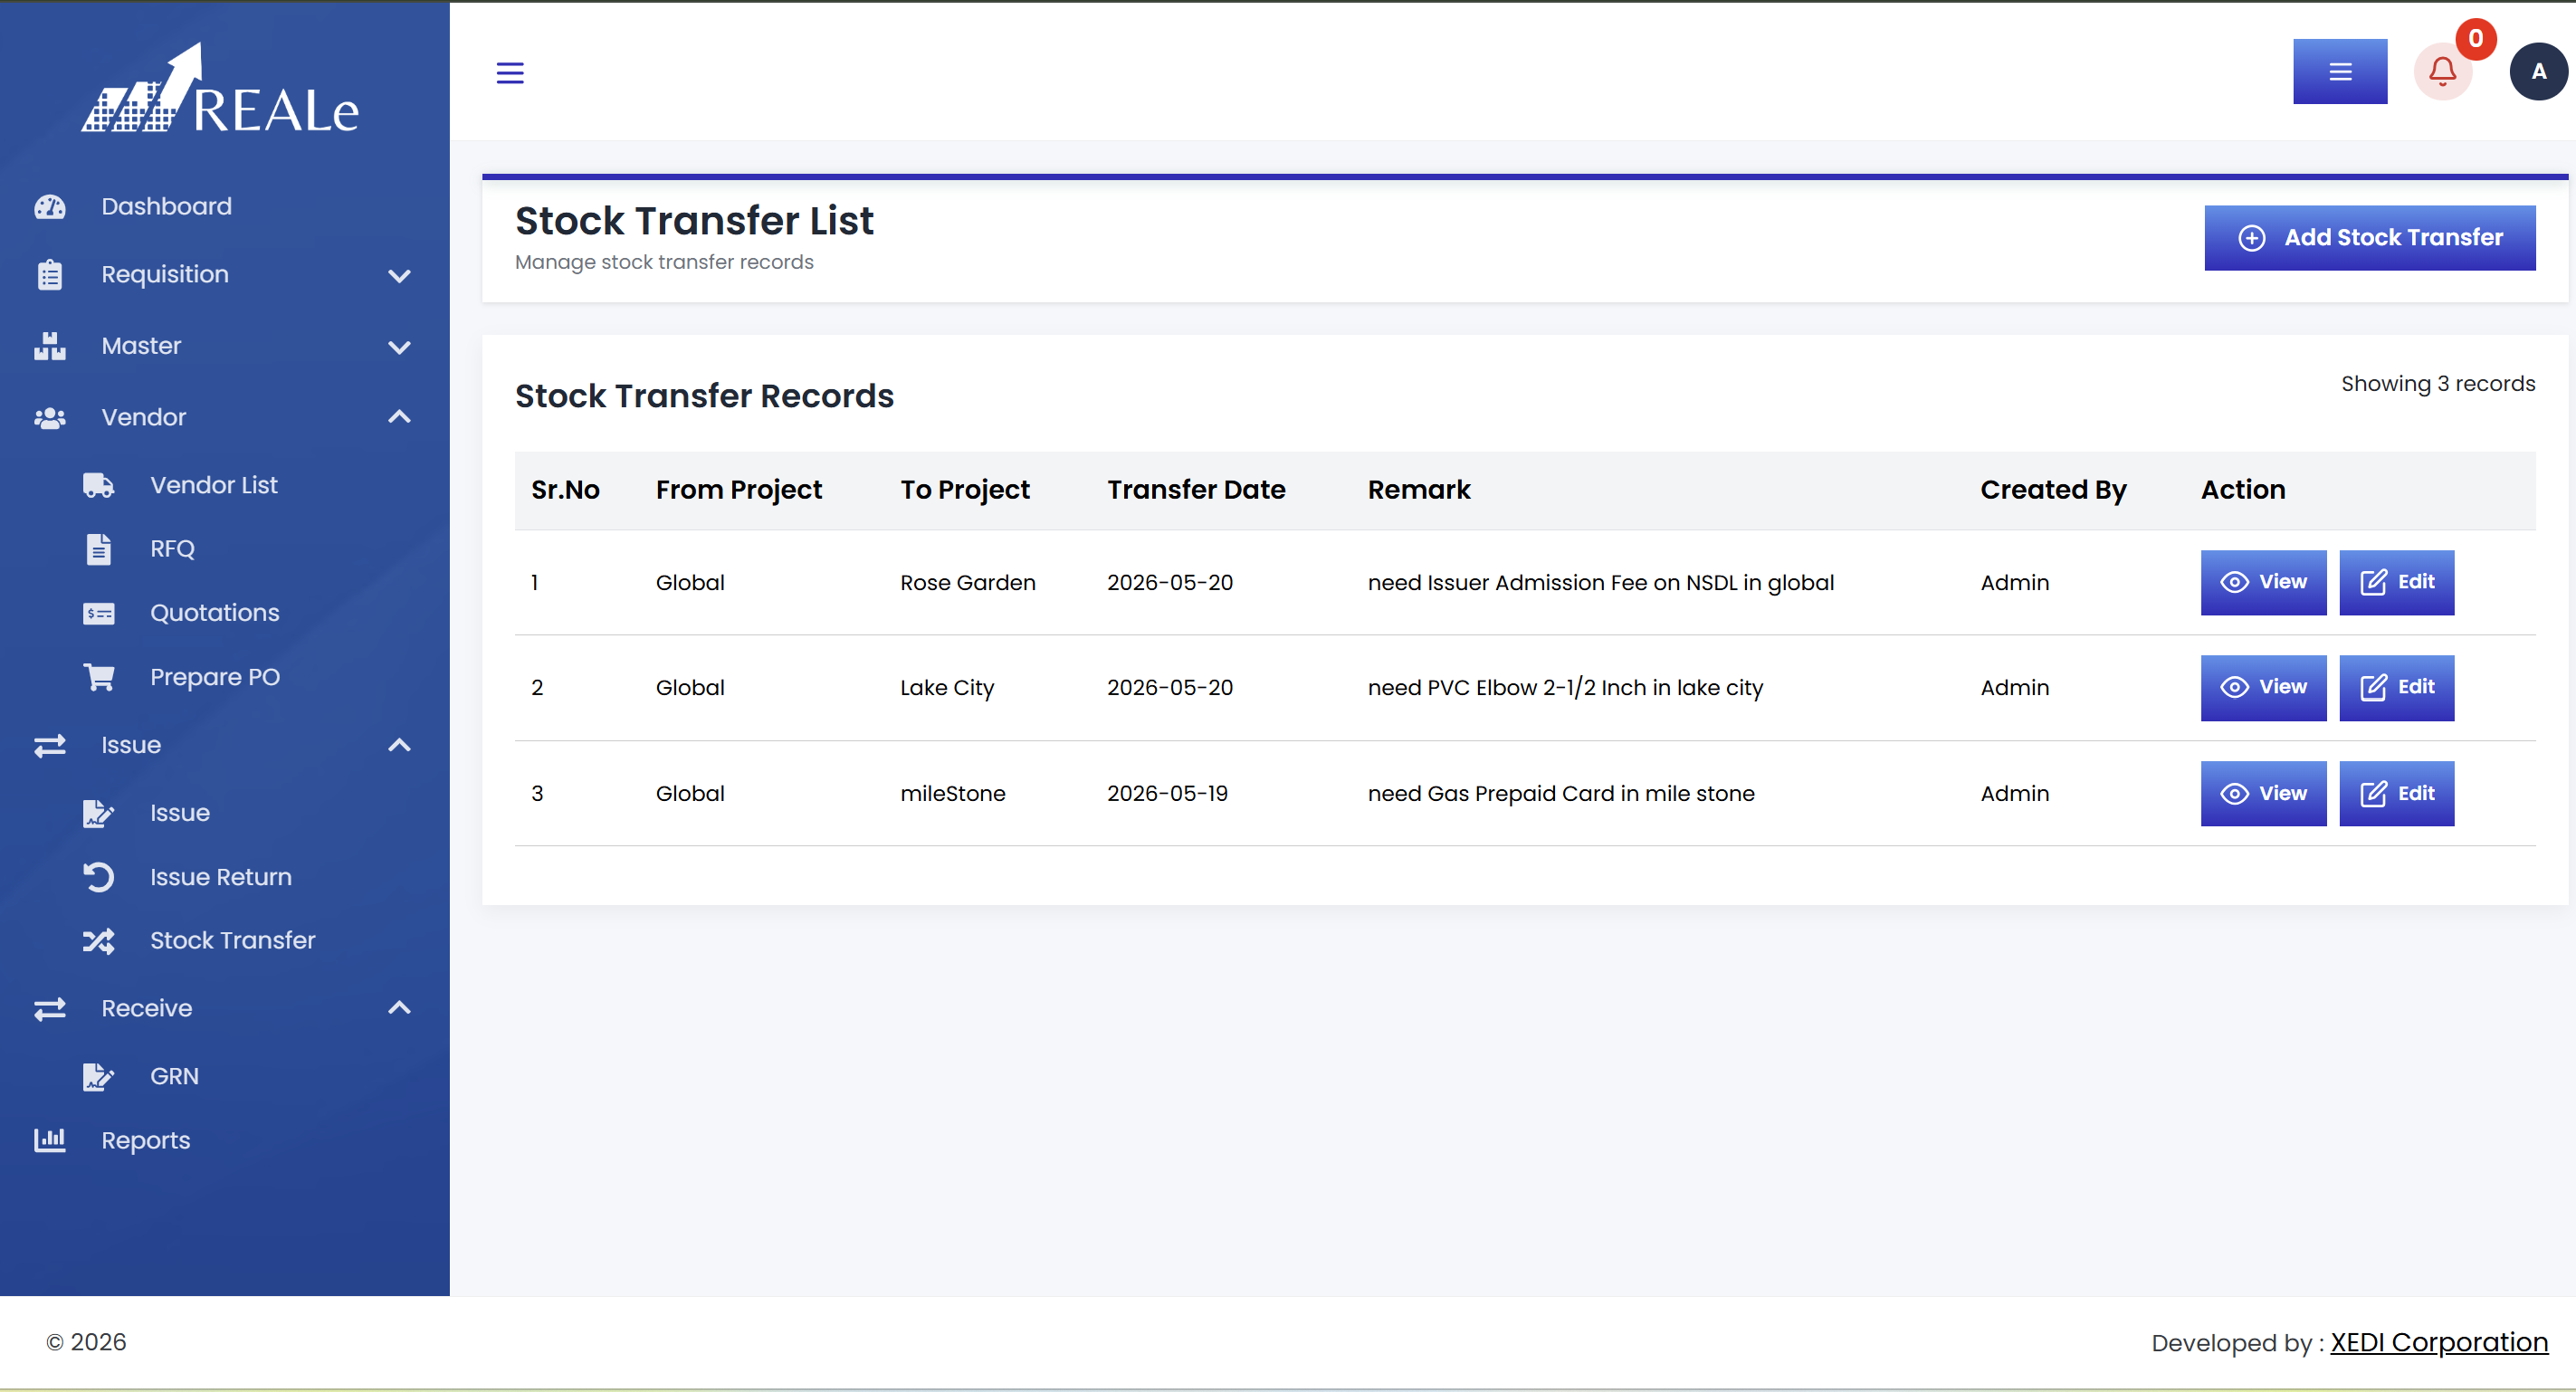This screenshot has height=1392, width=2576.
Task: Collapse the Vendor chevron
Action: pyautogui.click(x=399, y=417)
